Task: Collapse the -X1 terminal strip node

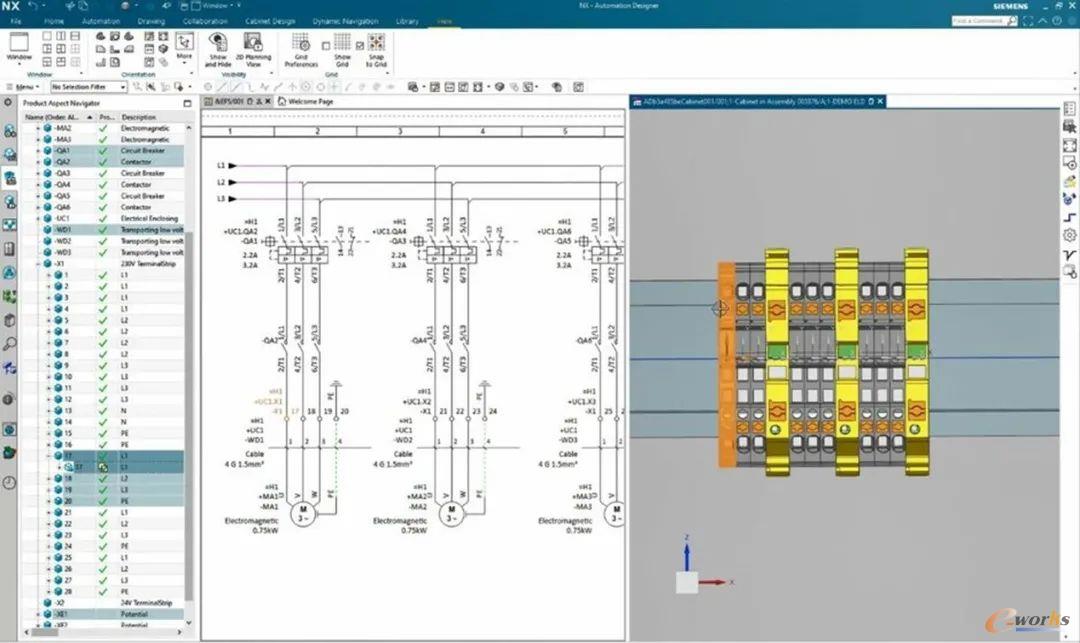Action: pyautogui.click(x=38, y=264)
